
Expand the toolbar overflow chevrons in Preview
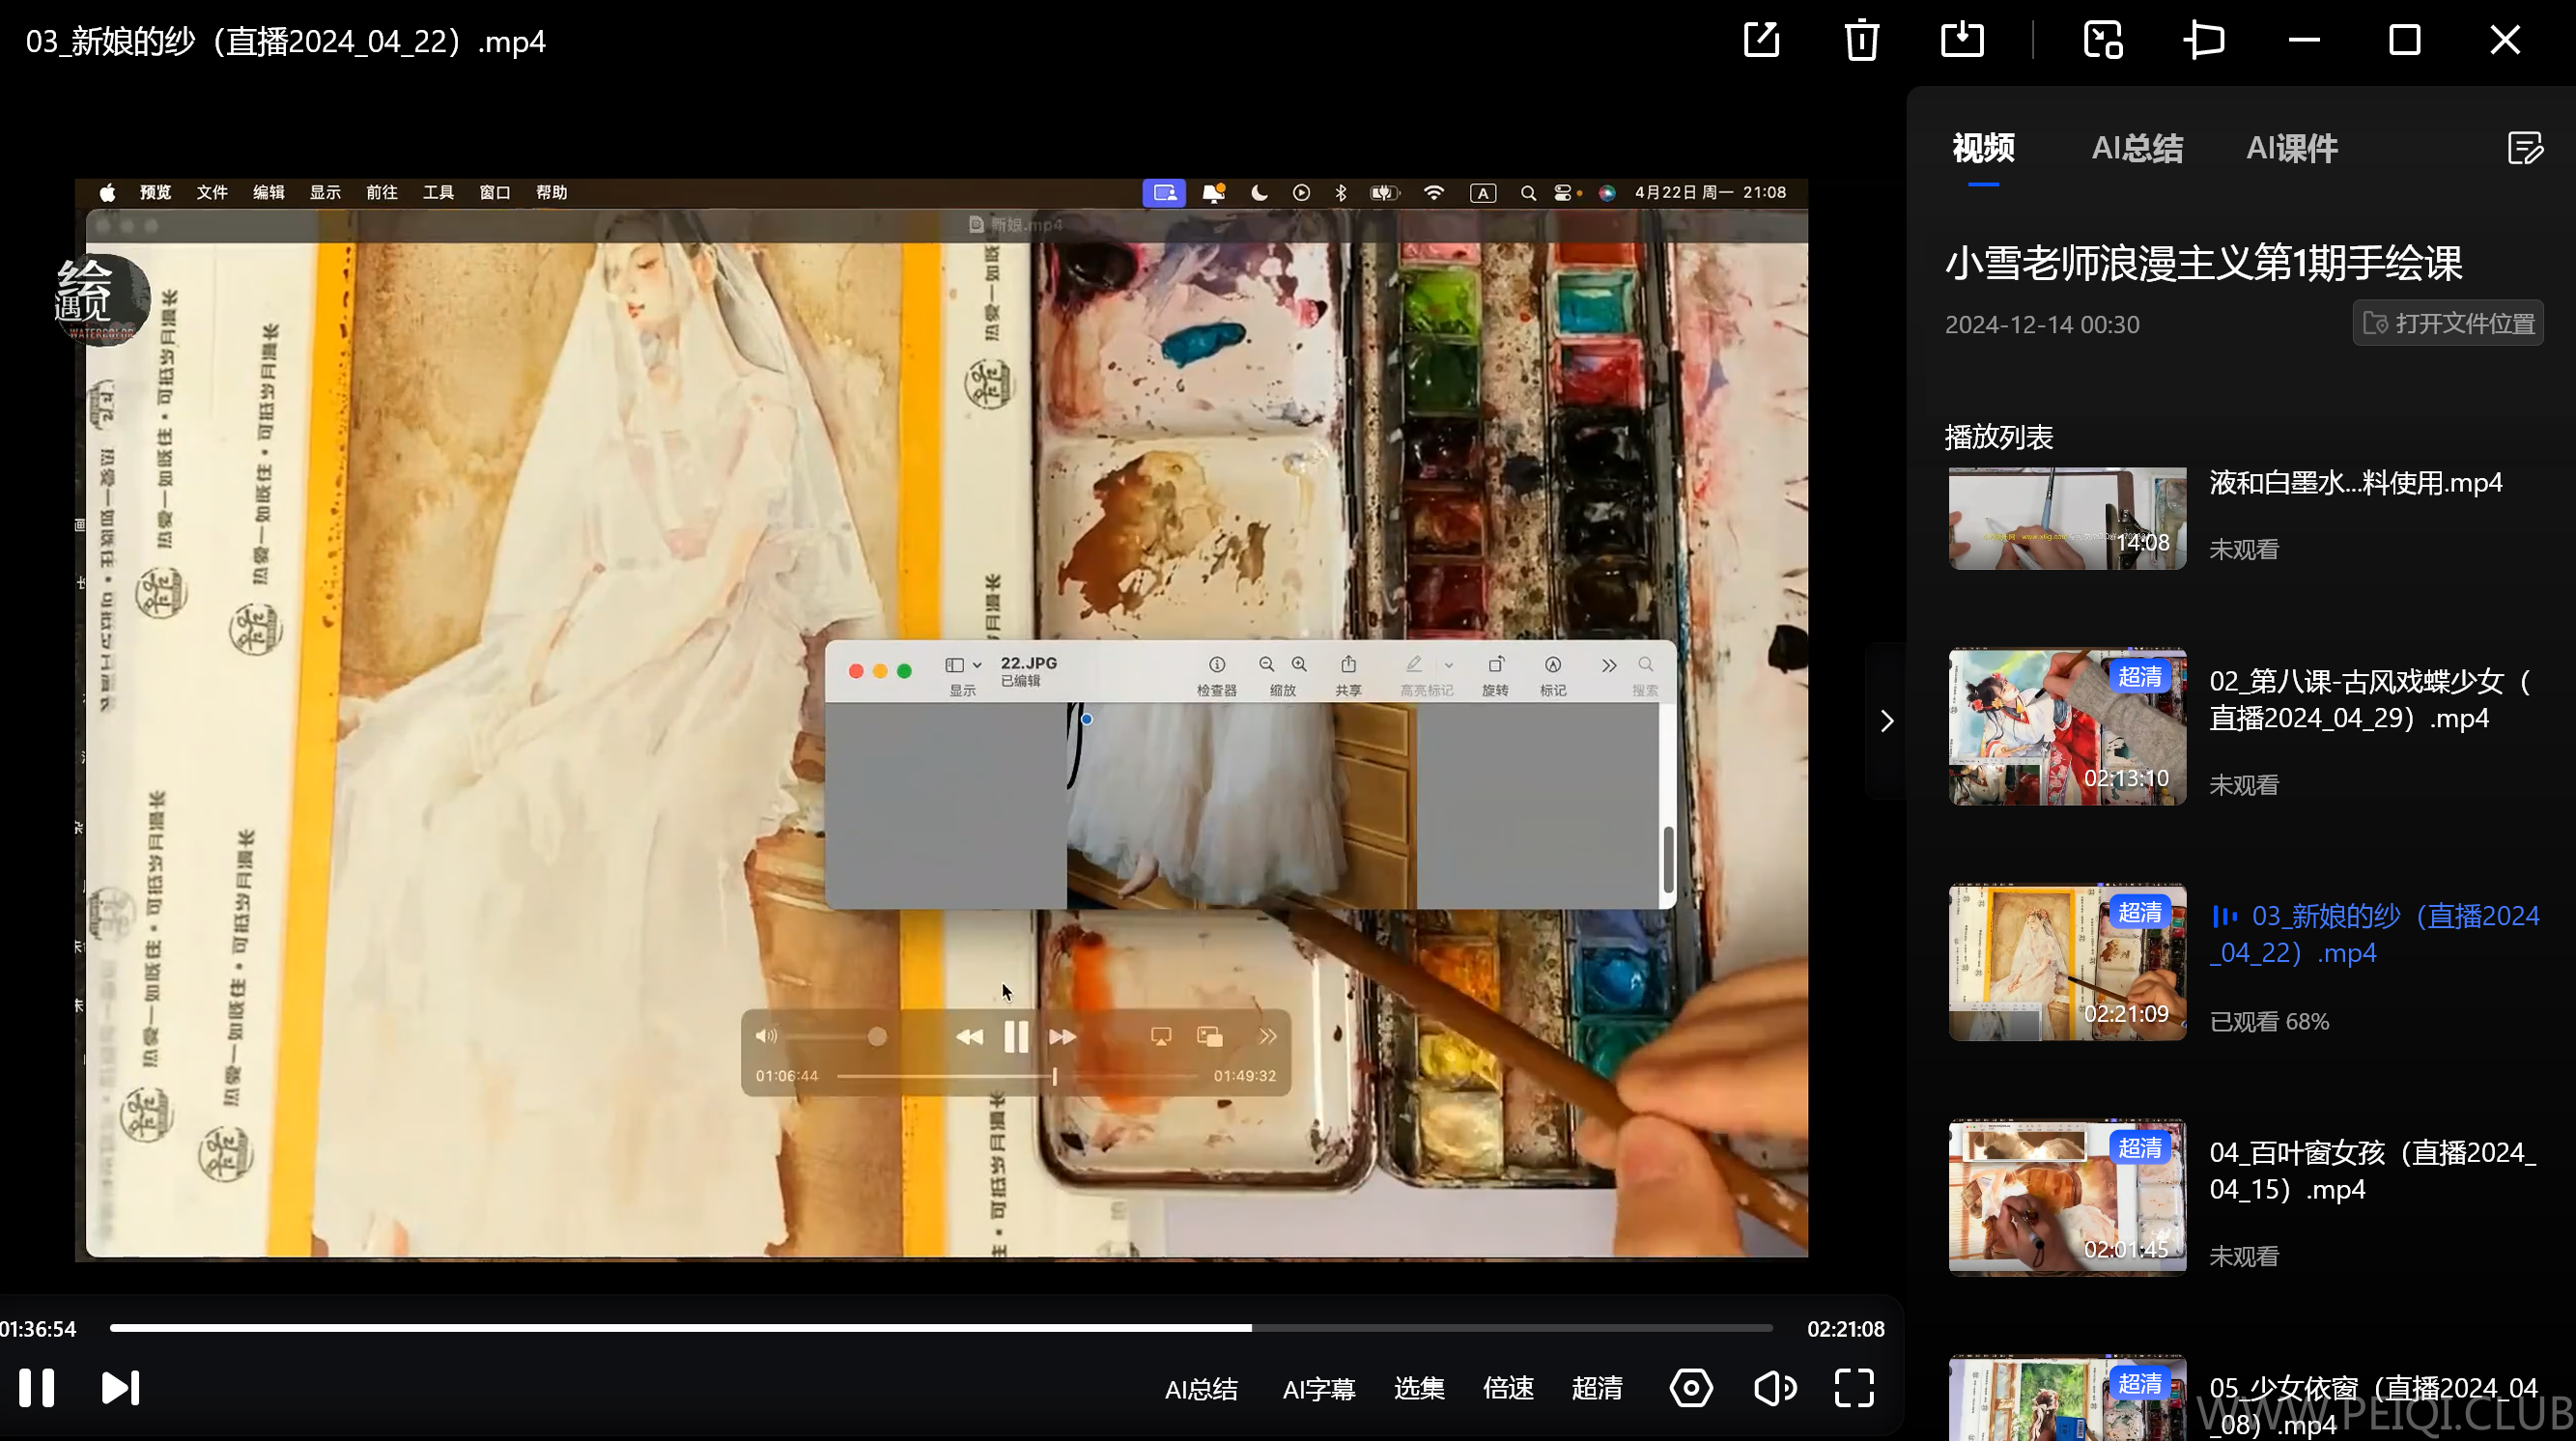[x=1608, y=665]
